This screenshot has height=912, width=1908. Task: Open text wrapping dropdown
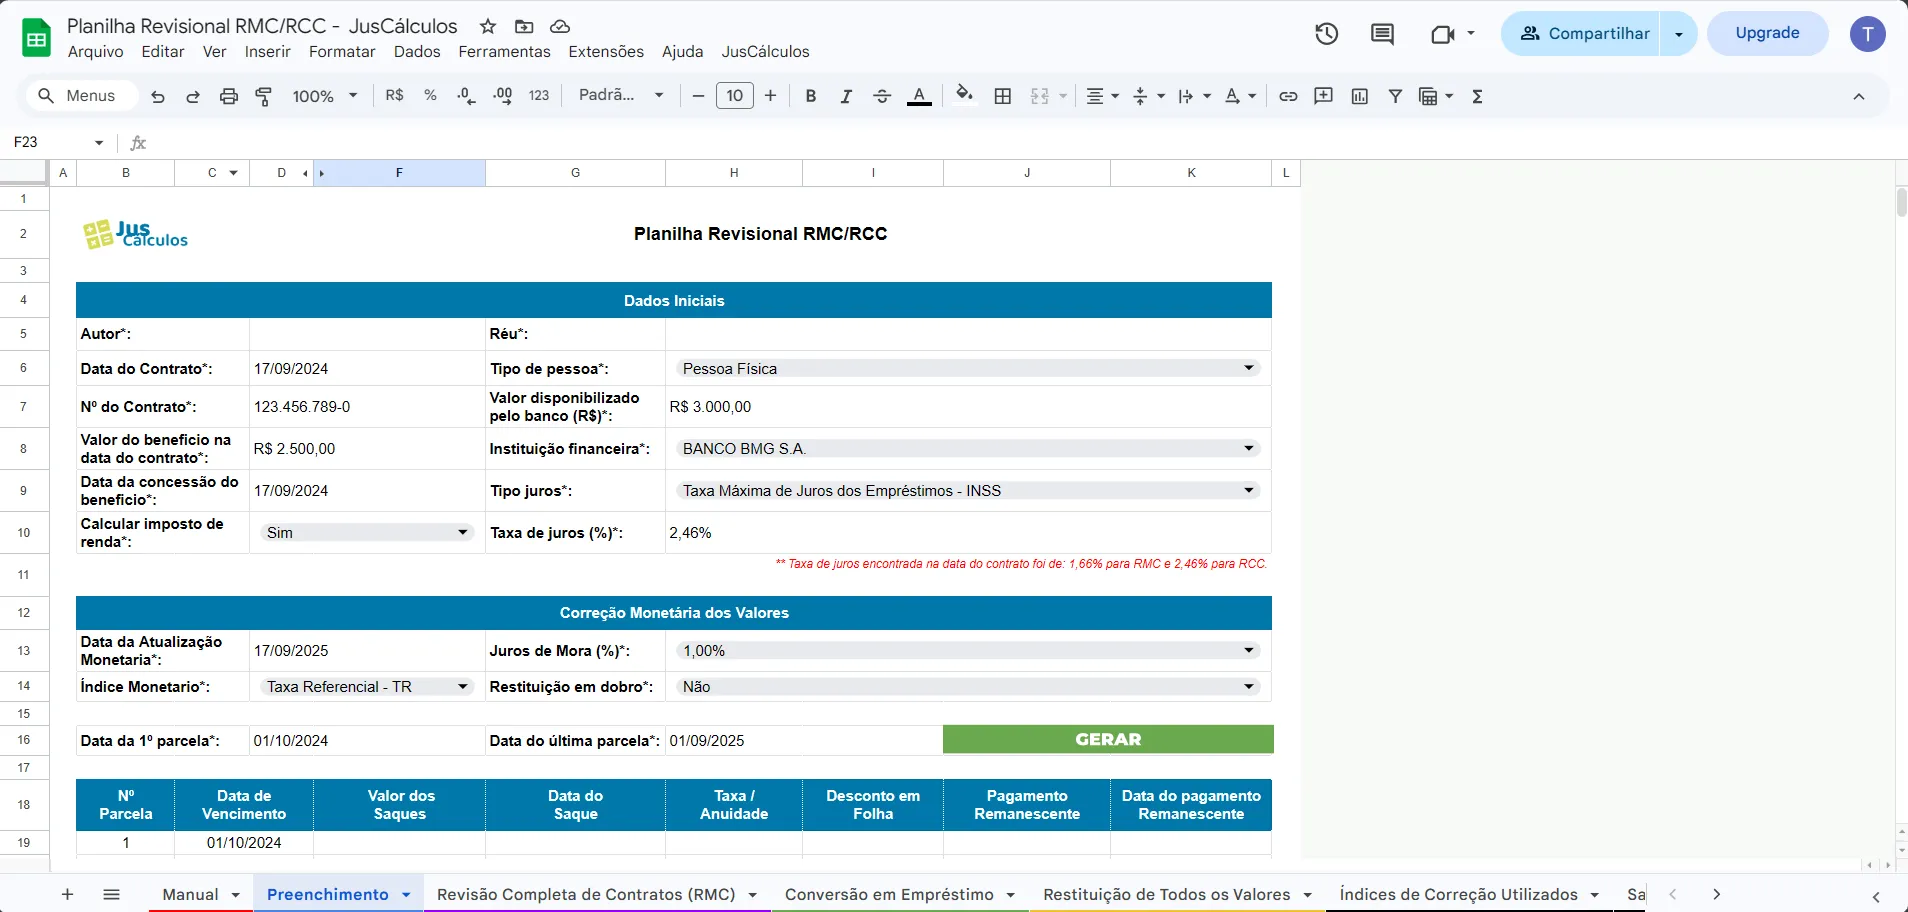coord(1195,96)
